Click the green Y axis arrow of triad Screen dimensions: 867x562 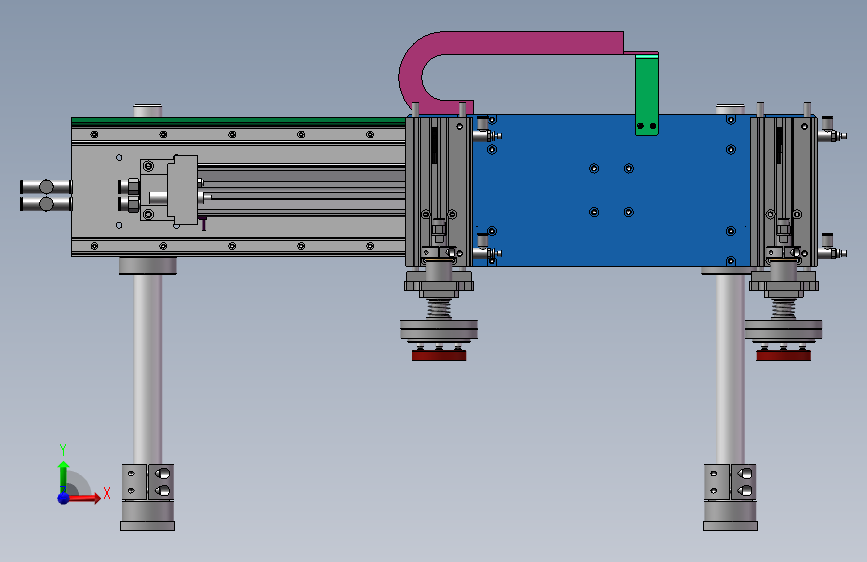coord(64,477)
